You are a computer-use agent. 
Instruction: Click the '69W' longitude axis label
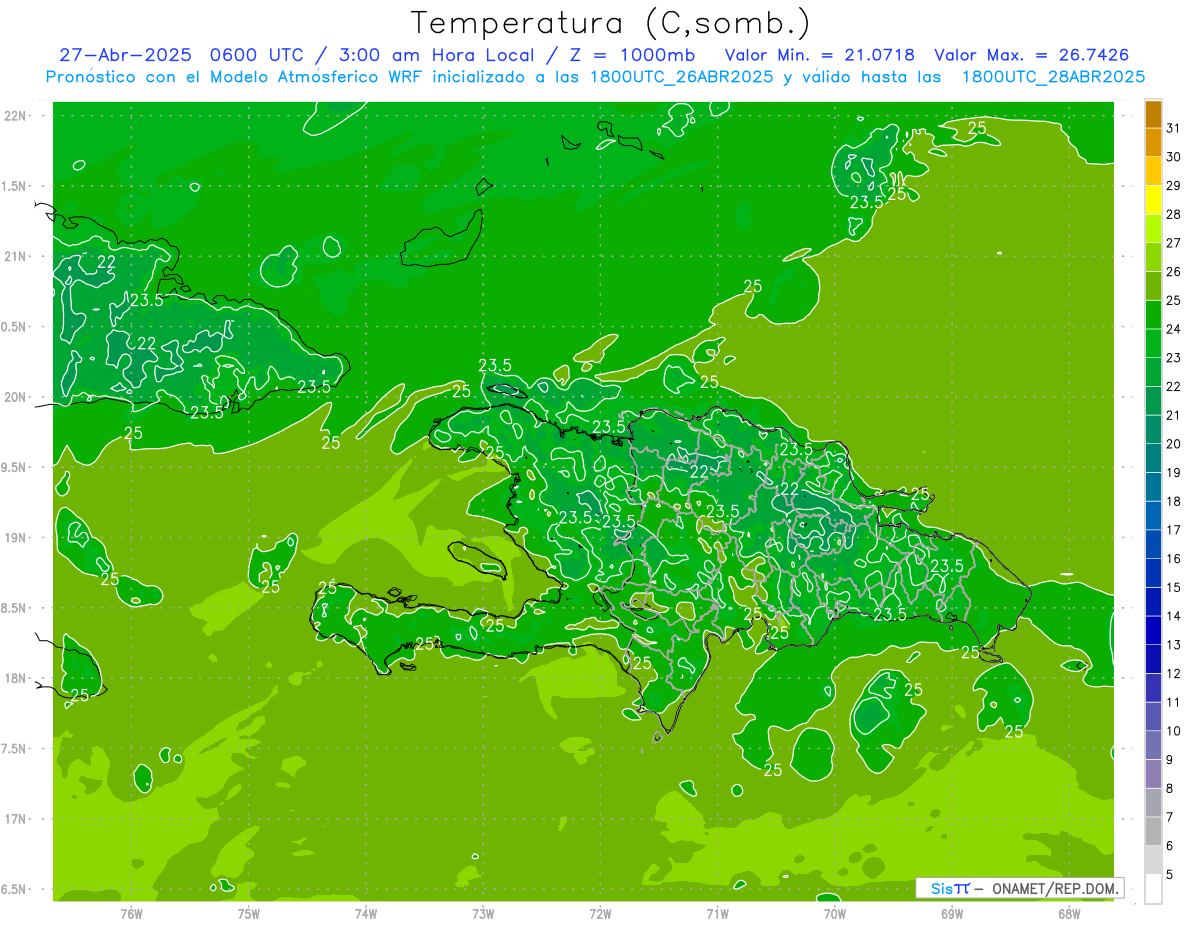[x=952, y=914]
